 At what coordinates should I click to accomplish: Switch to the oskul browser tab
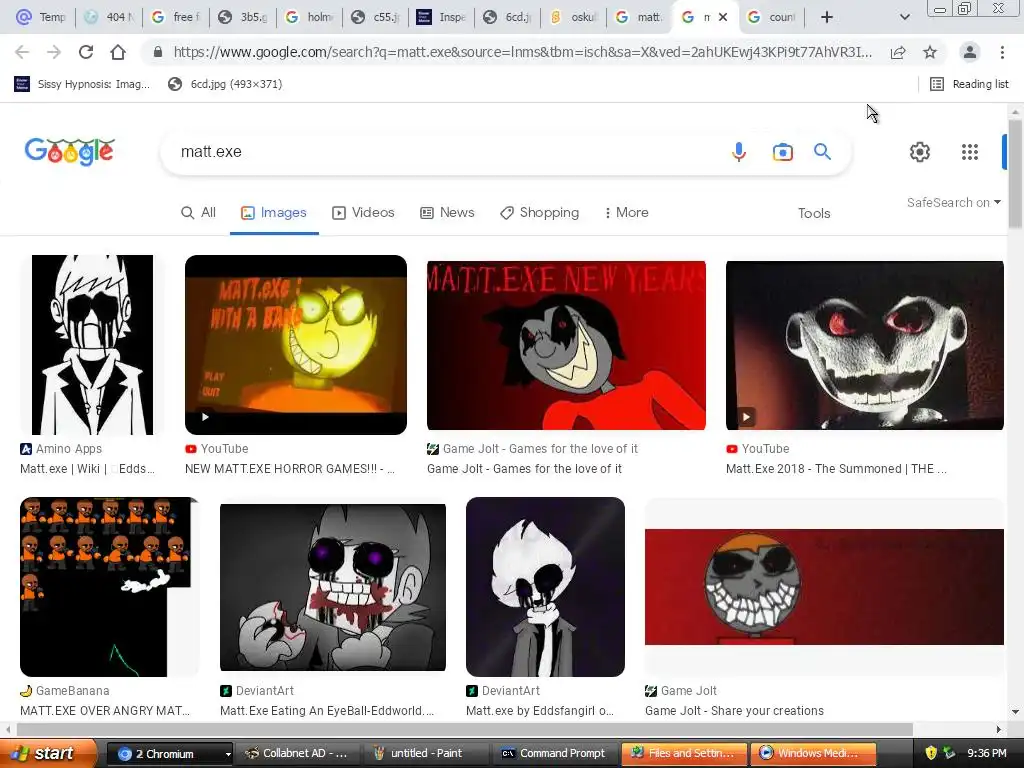click(574, 17)
